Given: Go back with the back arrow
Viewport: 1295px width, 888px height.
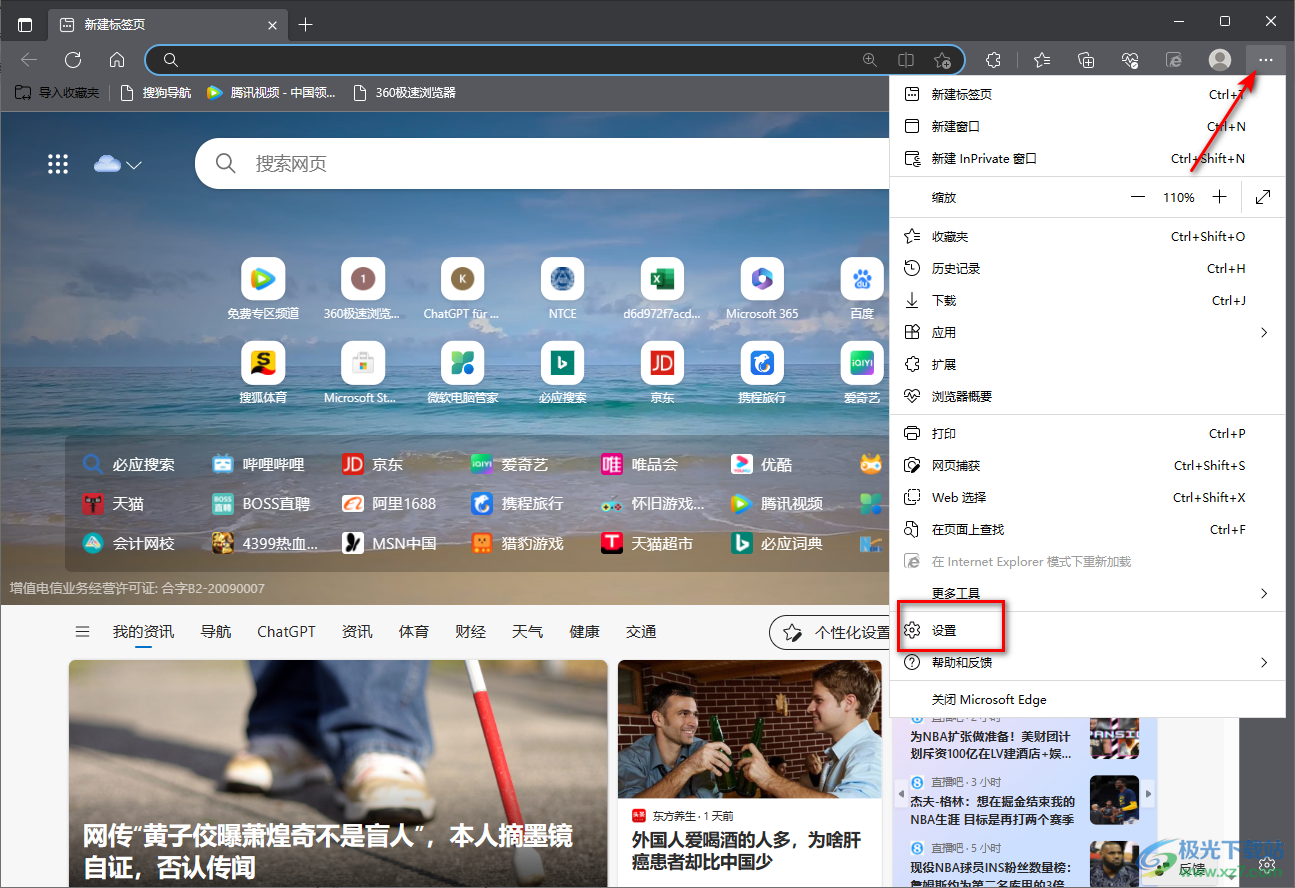Looking at the screenshot, I should click(x=28, y=60).
